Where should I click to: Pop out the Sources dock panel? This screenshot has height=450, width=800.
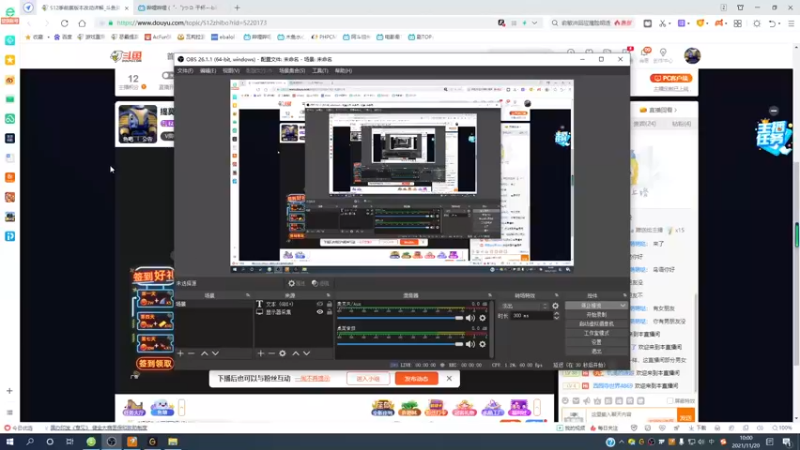pos(328,295)
